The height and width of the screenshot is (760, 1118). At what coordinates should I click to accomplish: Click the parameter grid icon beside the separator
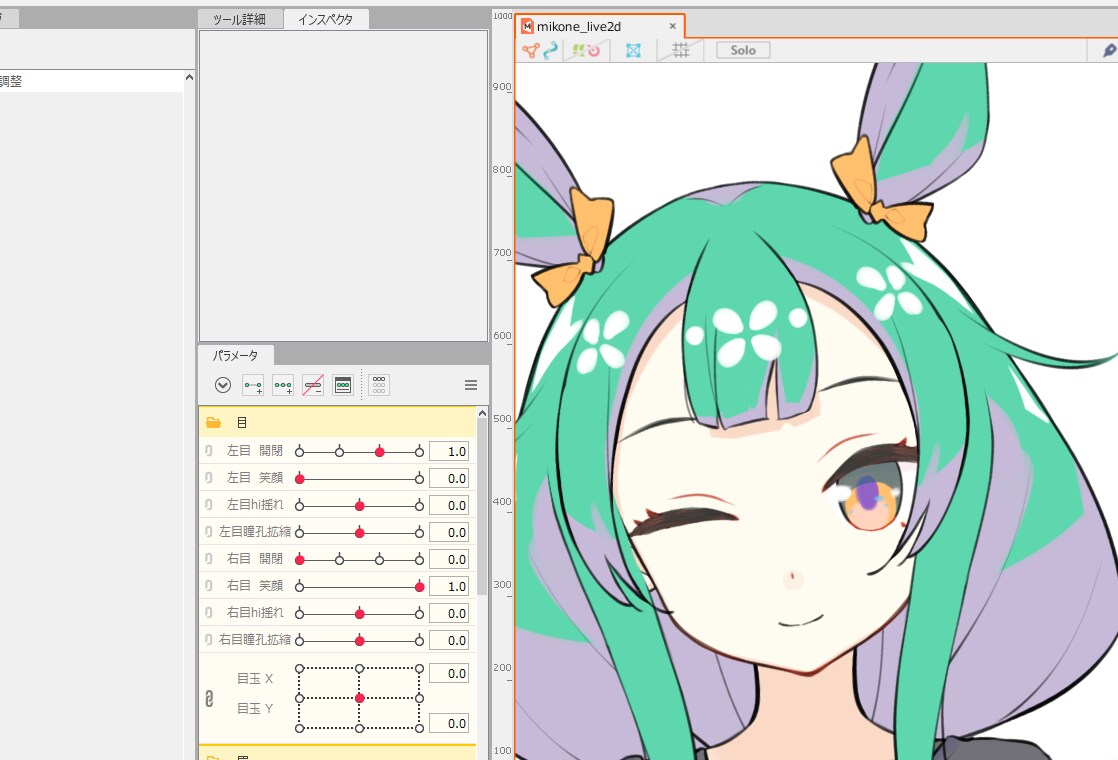point(379,385)
